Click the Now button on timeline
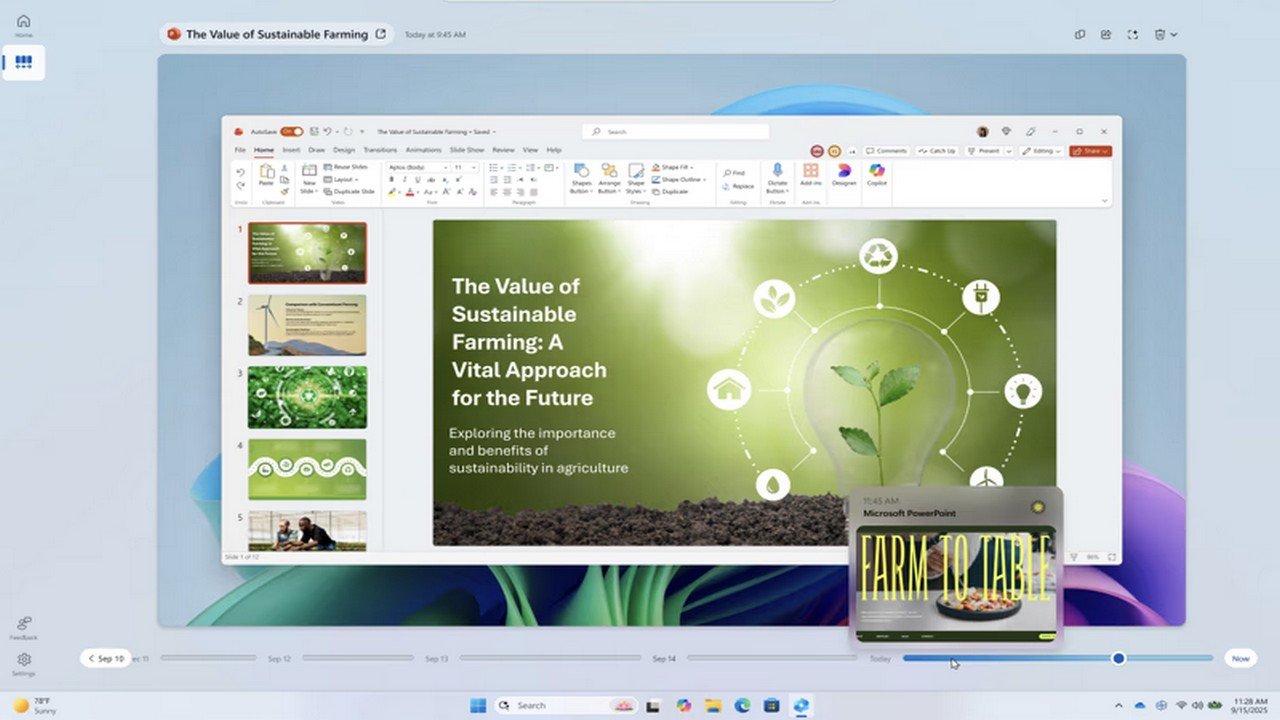1280x720 pixels. [x=1240, y=658]
